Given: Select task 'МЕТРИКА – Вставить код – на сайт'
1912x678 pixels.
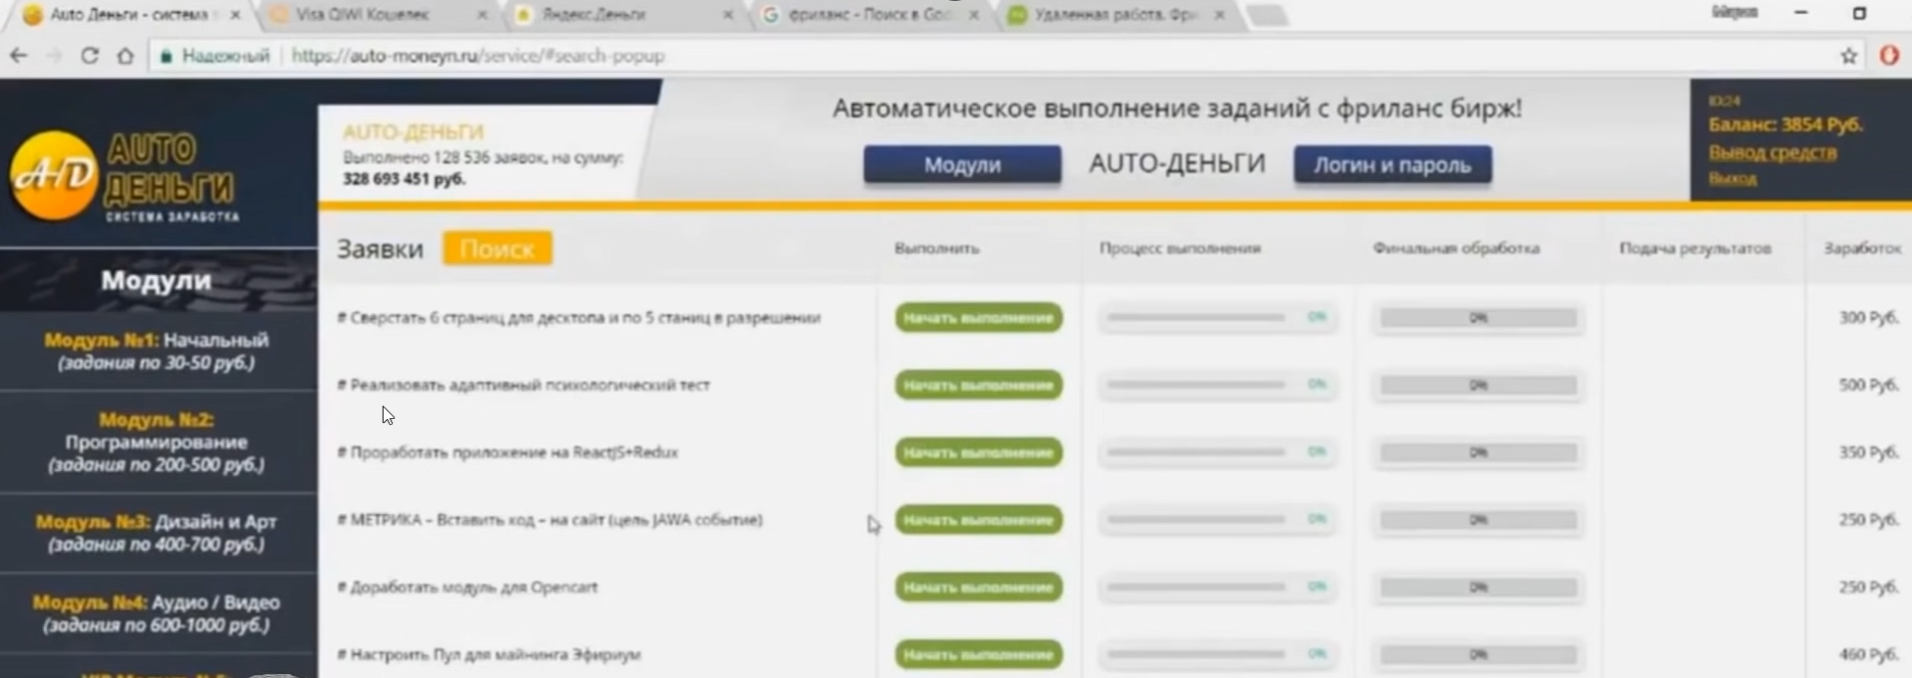Looking at the screenshot, I should point(550,520).
